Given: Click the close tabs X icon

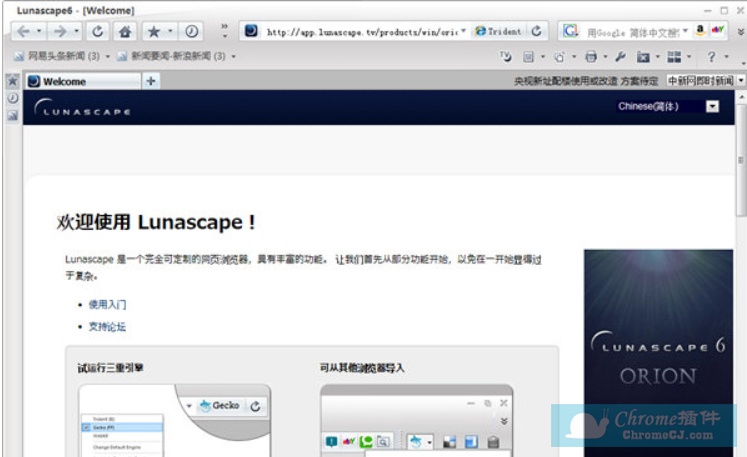Looking at the screenshot, I should pyautogui.click(x=643, y=57).
